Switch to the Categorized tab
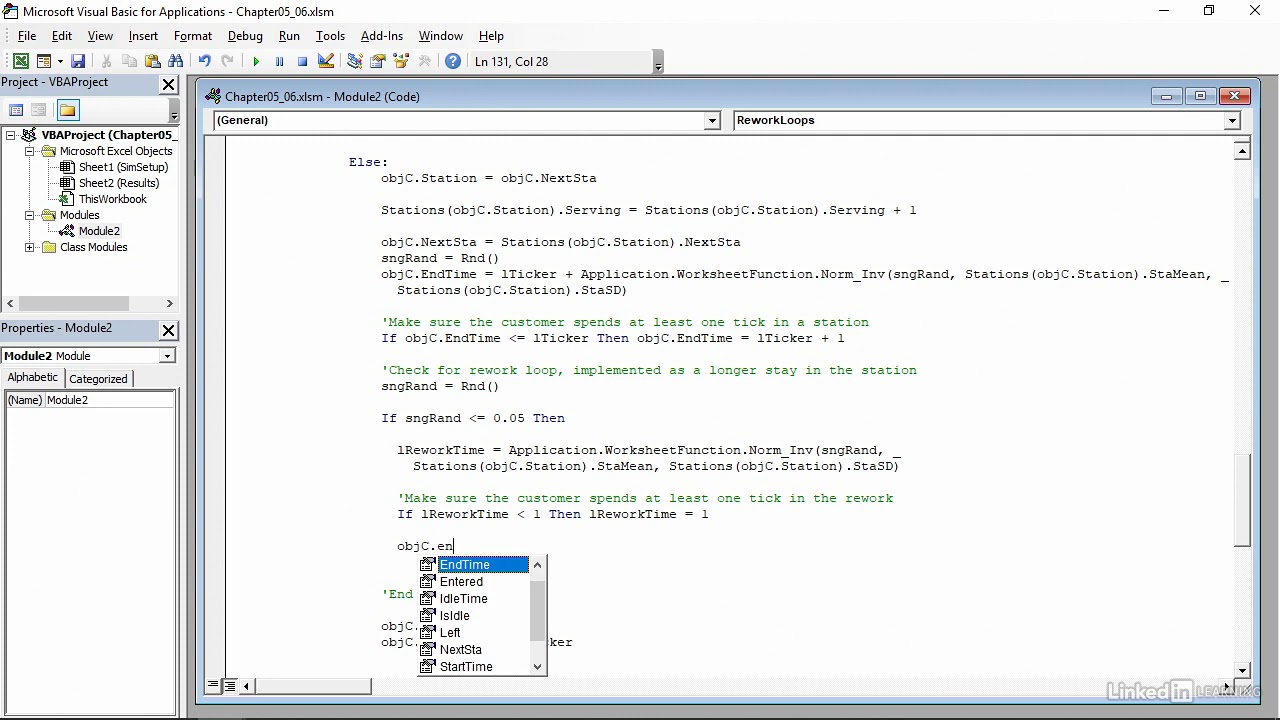Viewport: 1280px width, 720px height. coord(98,379)
